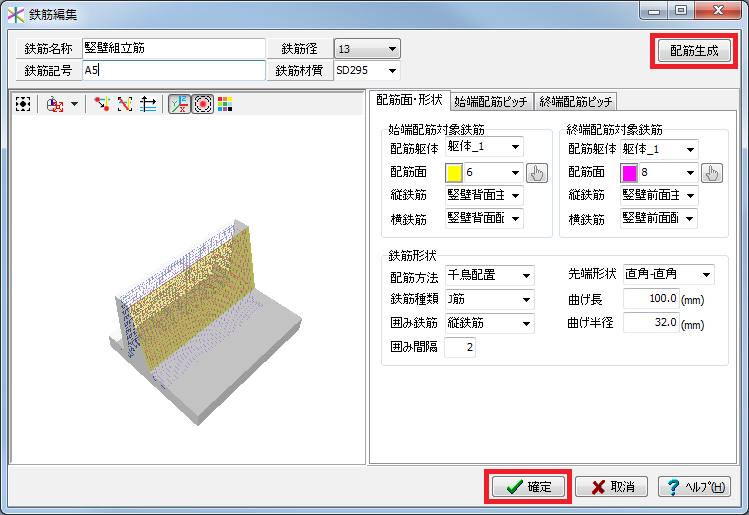Toggle the red circle highlight icon
749x515 pixels.
pyautogui.click(x=203, y=104)
